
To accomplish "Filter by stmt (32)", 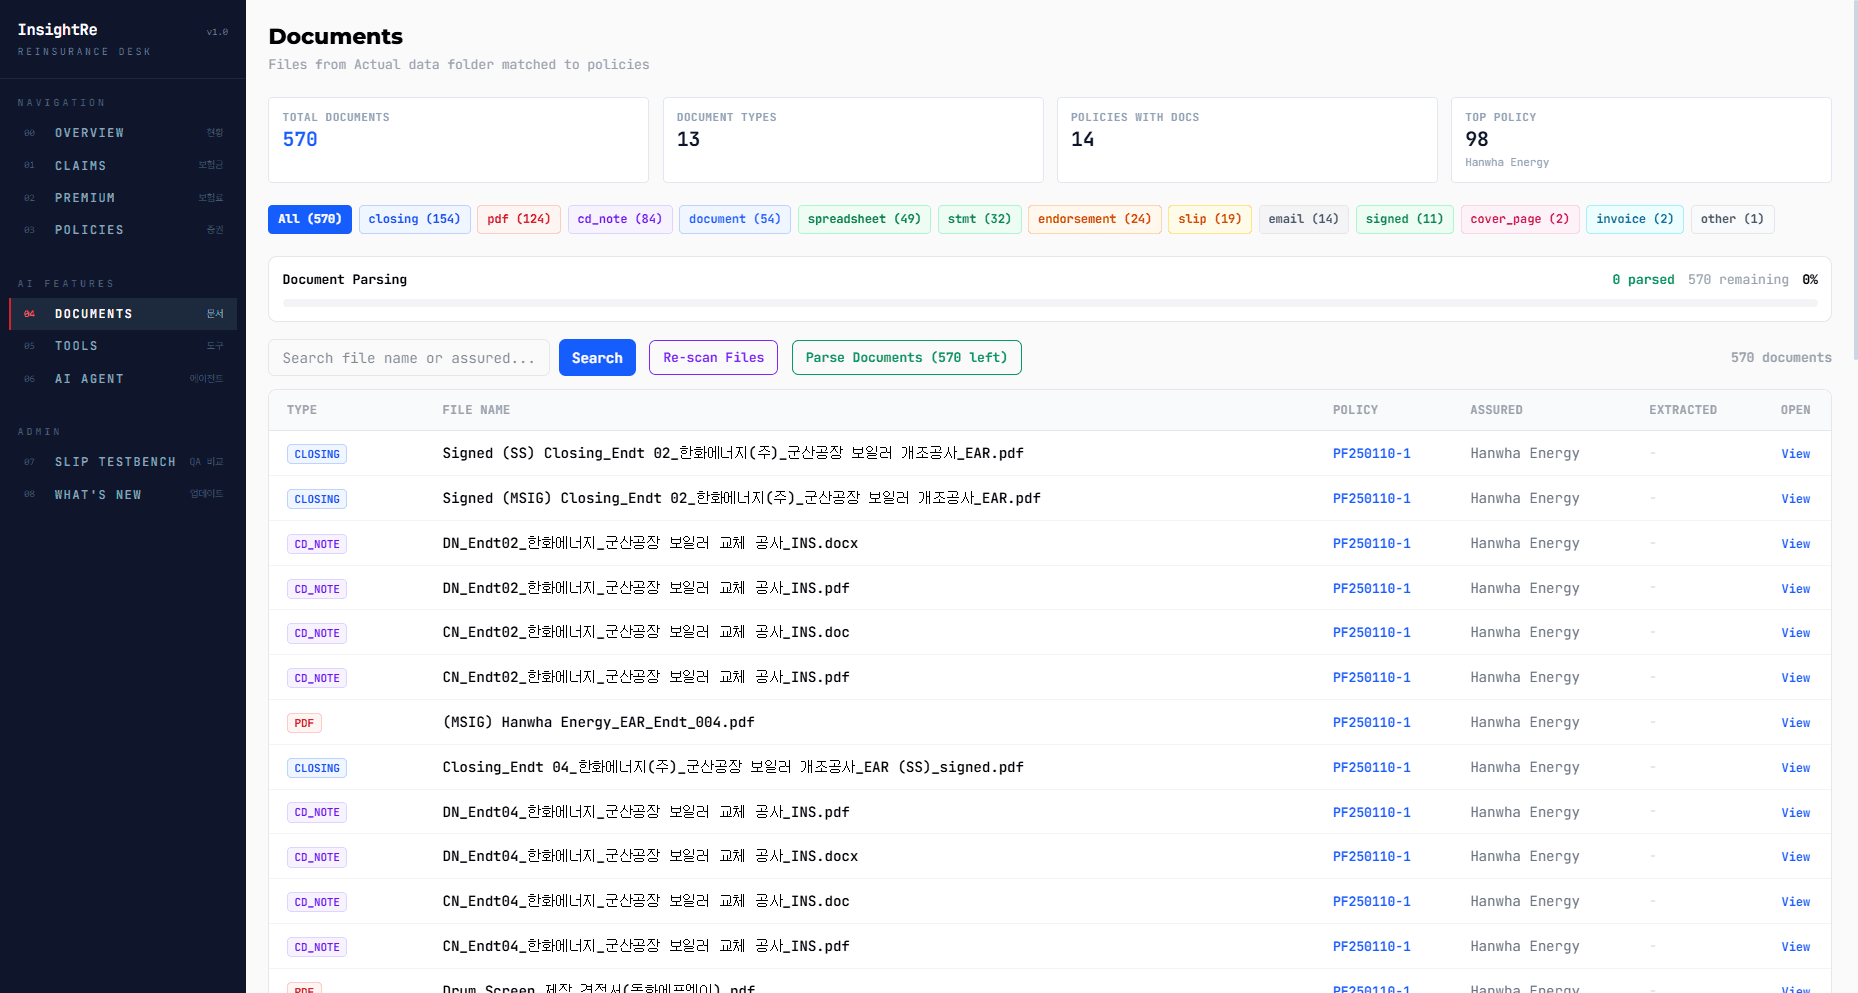I will point(979,219).
